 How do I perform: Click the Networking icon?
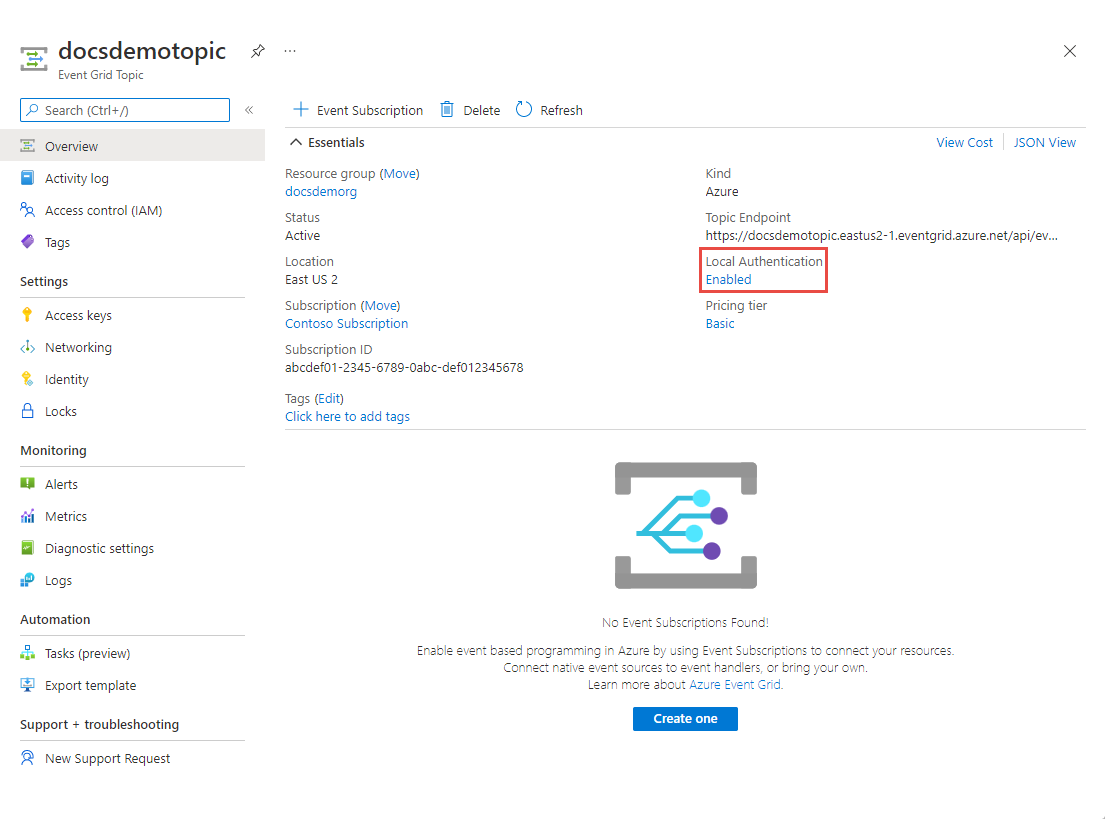pyautogui.click(x=27, y=347)
